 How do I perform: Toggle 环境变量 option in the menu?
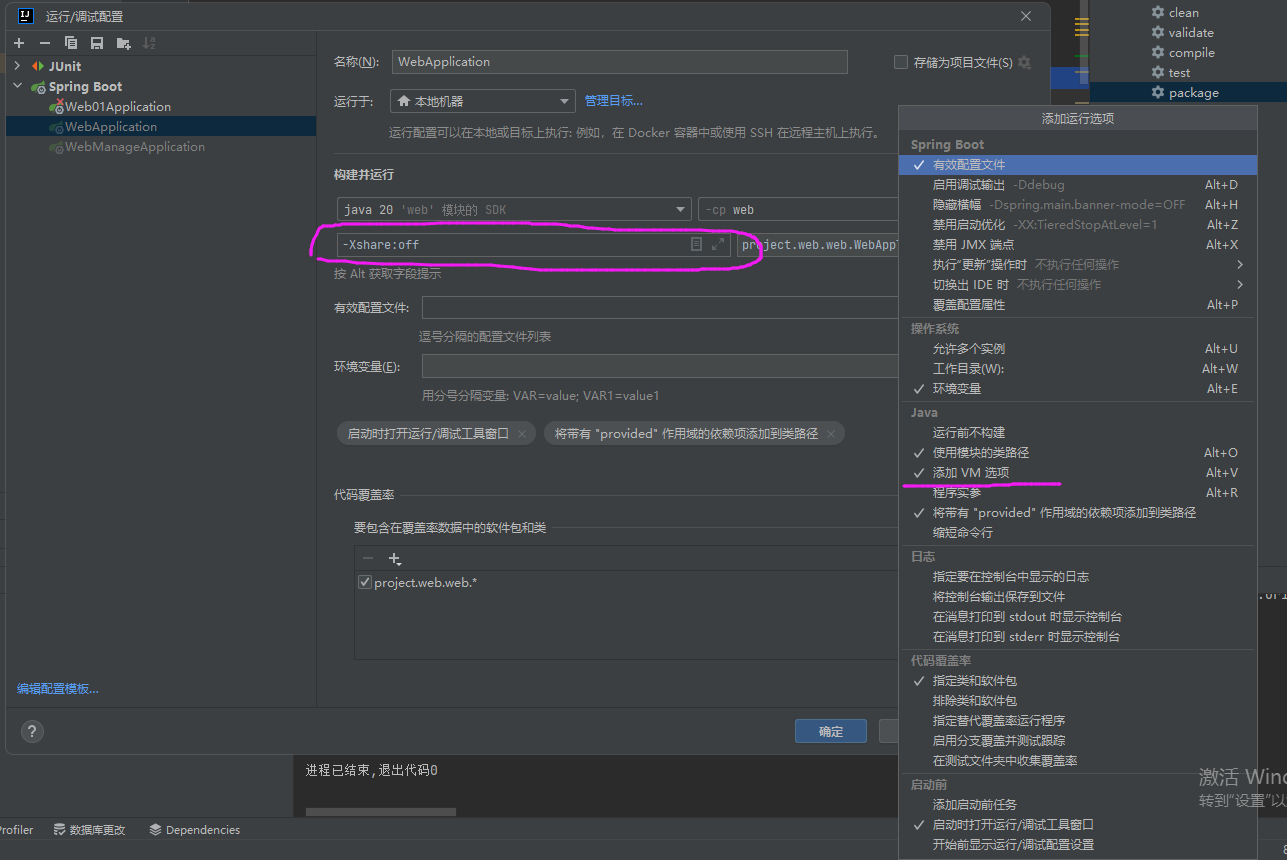(1078, 389)
